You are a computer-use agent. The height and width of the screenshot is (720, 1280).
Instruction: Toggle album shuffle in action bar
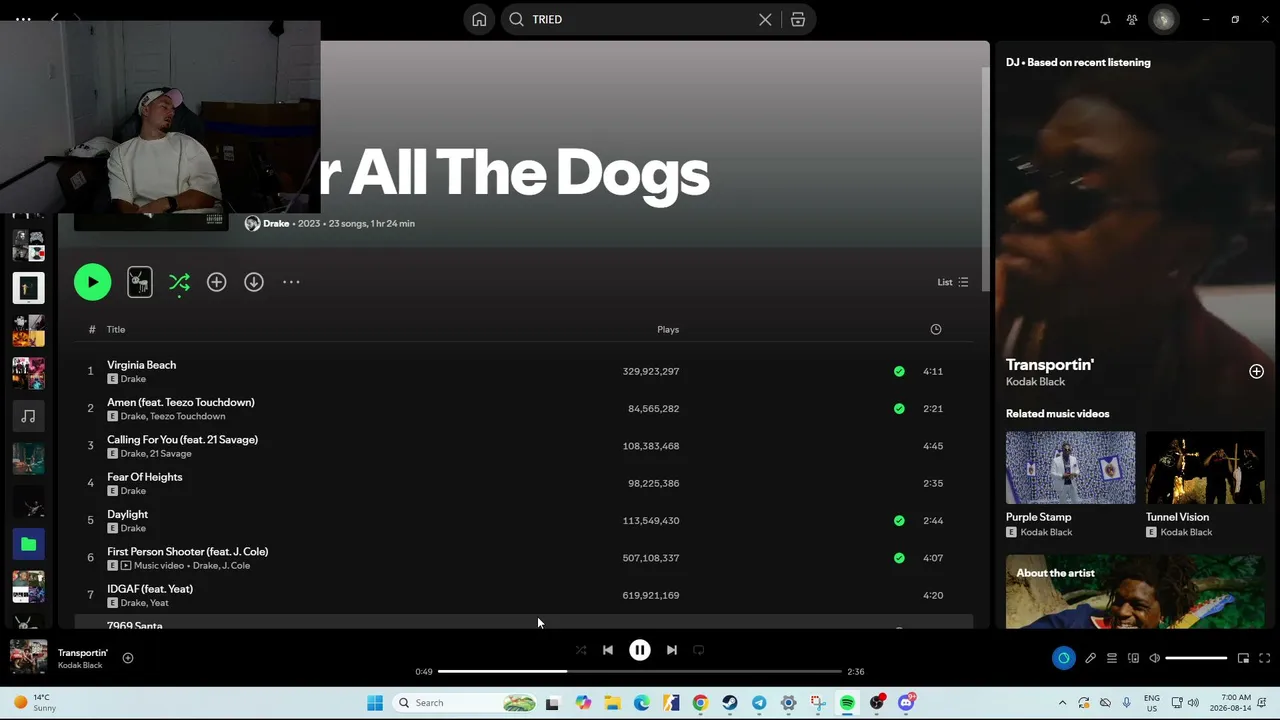click(x=179, y=282)
